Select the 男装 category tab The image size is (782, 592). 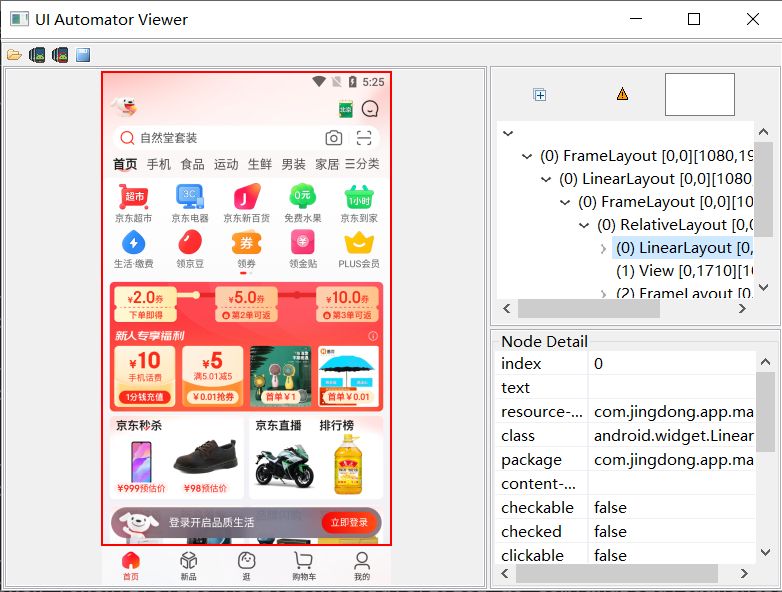pos(293,164)
